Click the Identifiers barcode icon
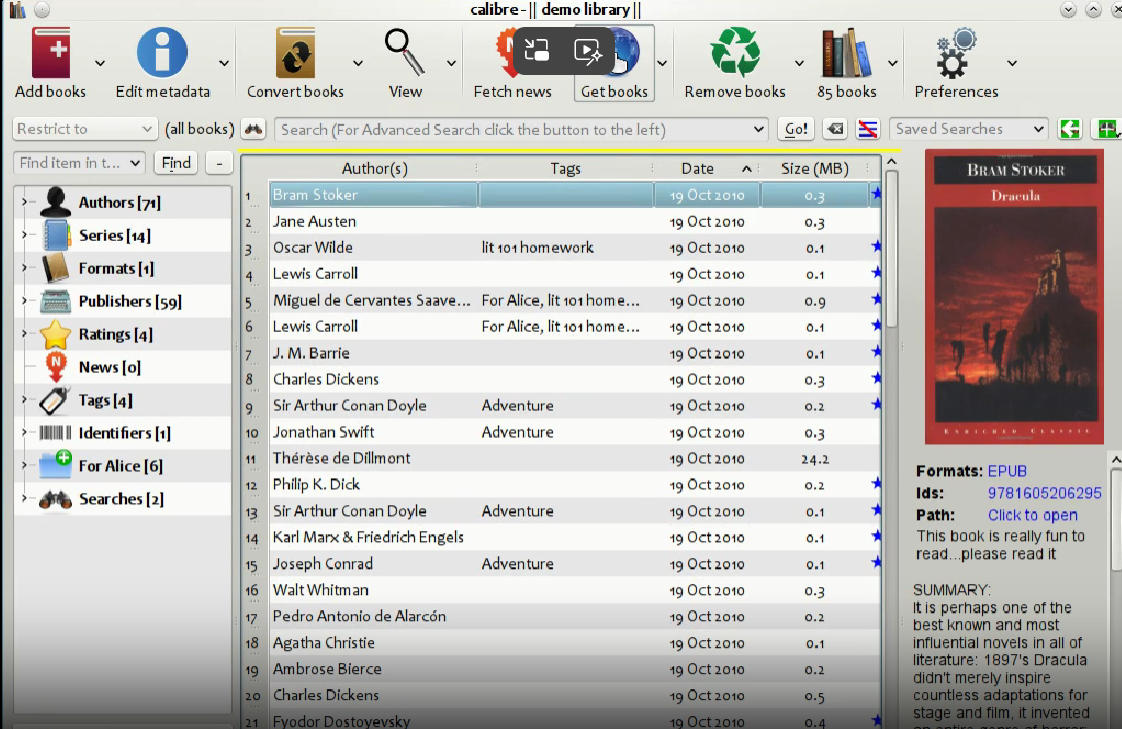The height and width of the screenshot is (729, 1122). coord(55,433)
